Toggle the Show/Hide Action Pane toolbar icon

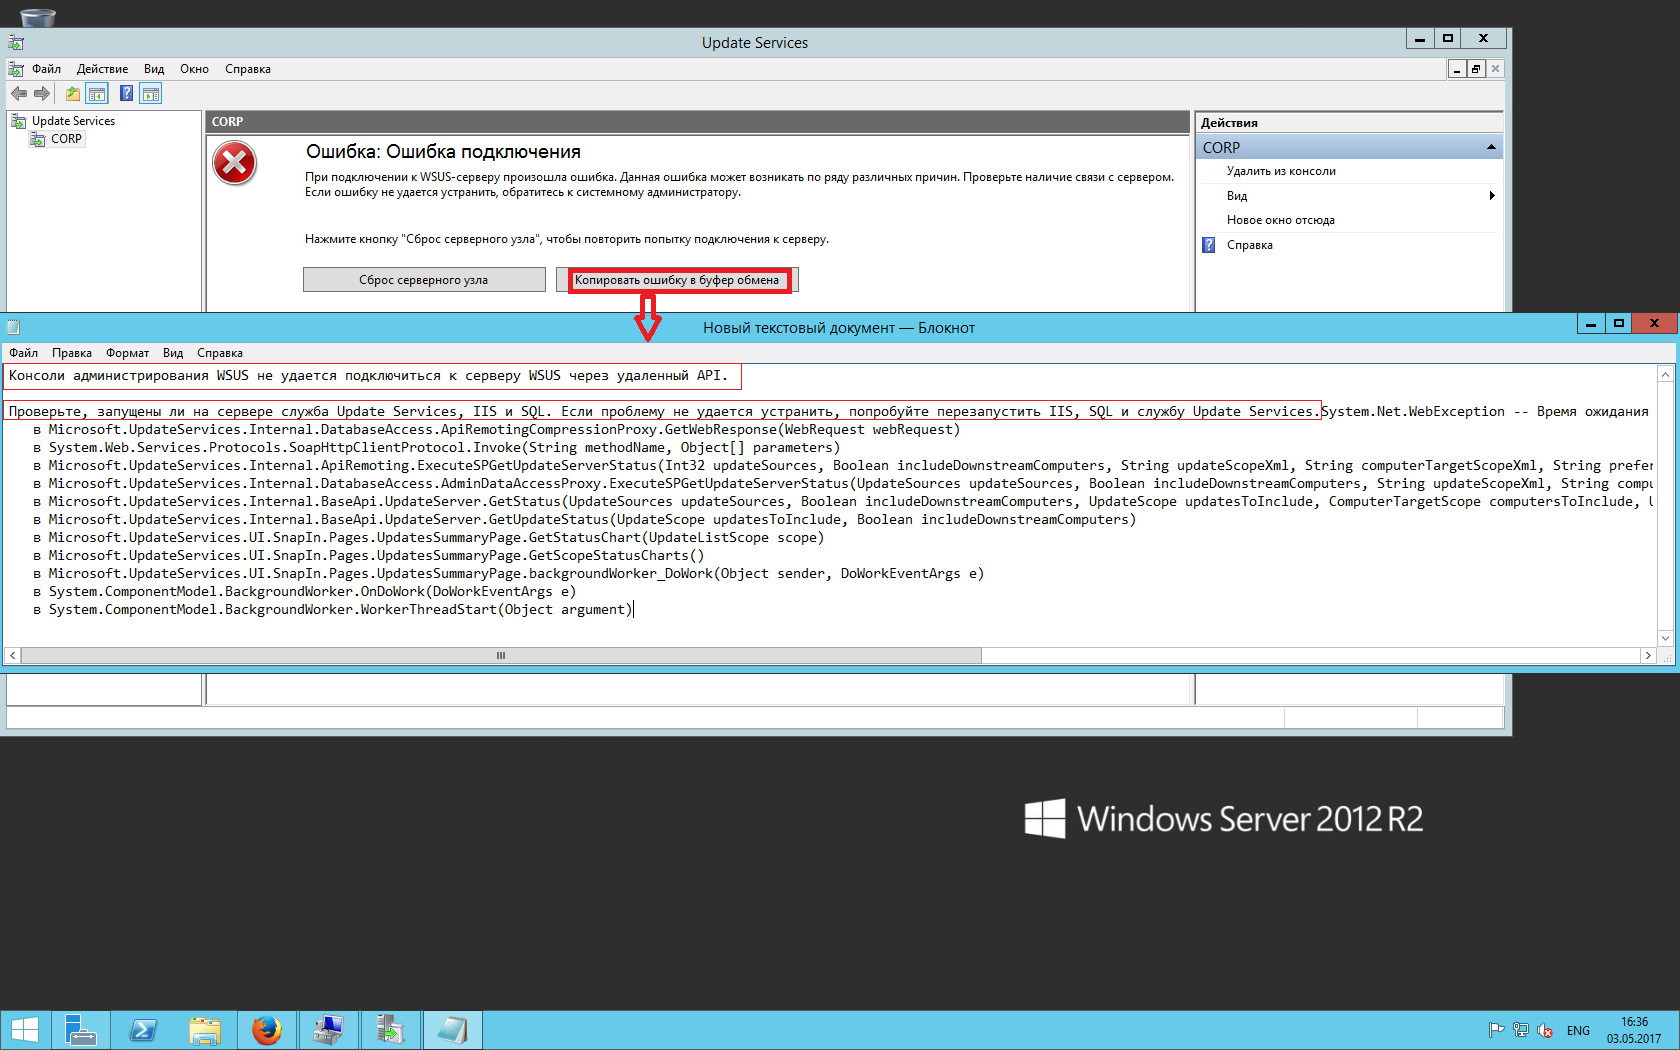(x=151, y=94)
